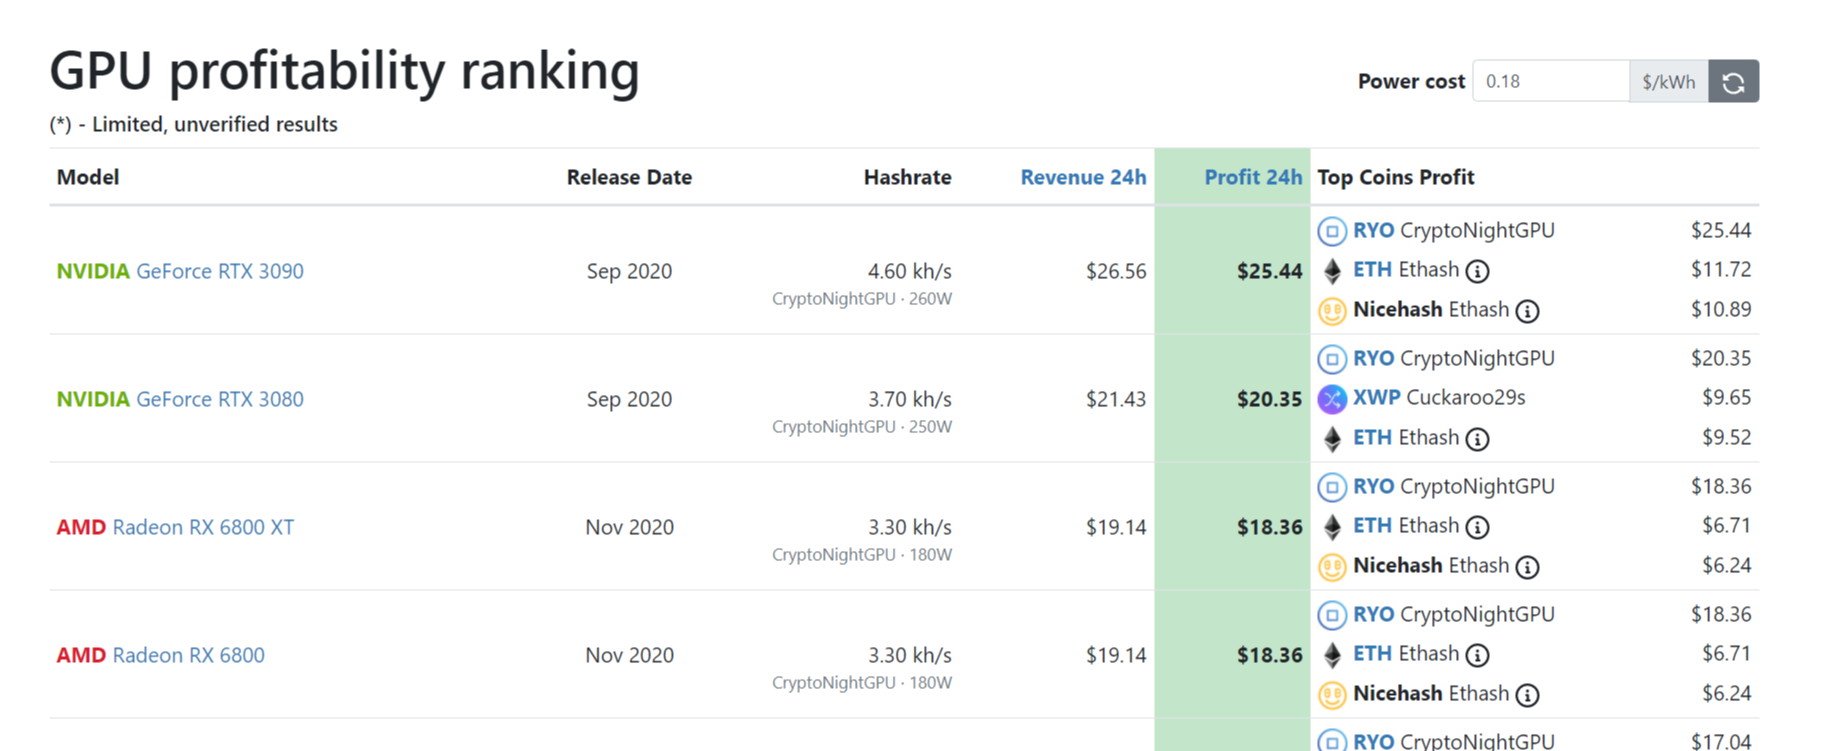Viewport: 1843px width, 751px height.
Task: Click Nicehash smiley icon in RTX 3090 row
Action: click(1331, 311)
